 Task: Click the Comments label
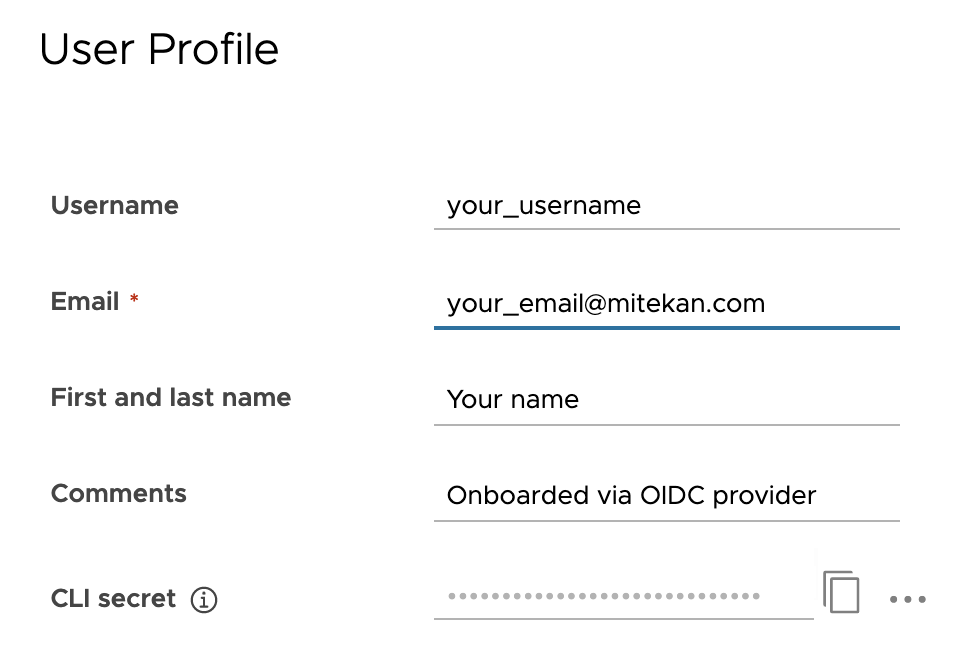(119, 494)
